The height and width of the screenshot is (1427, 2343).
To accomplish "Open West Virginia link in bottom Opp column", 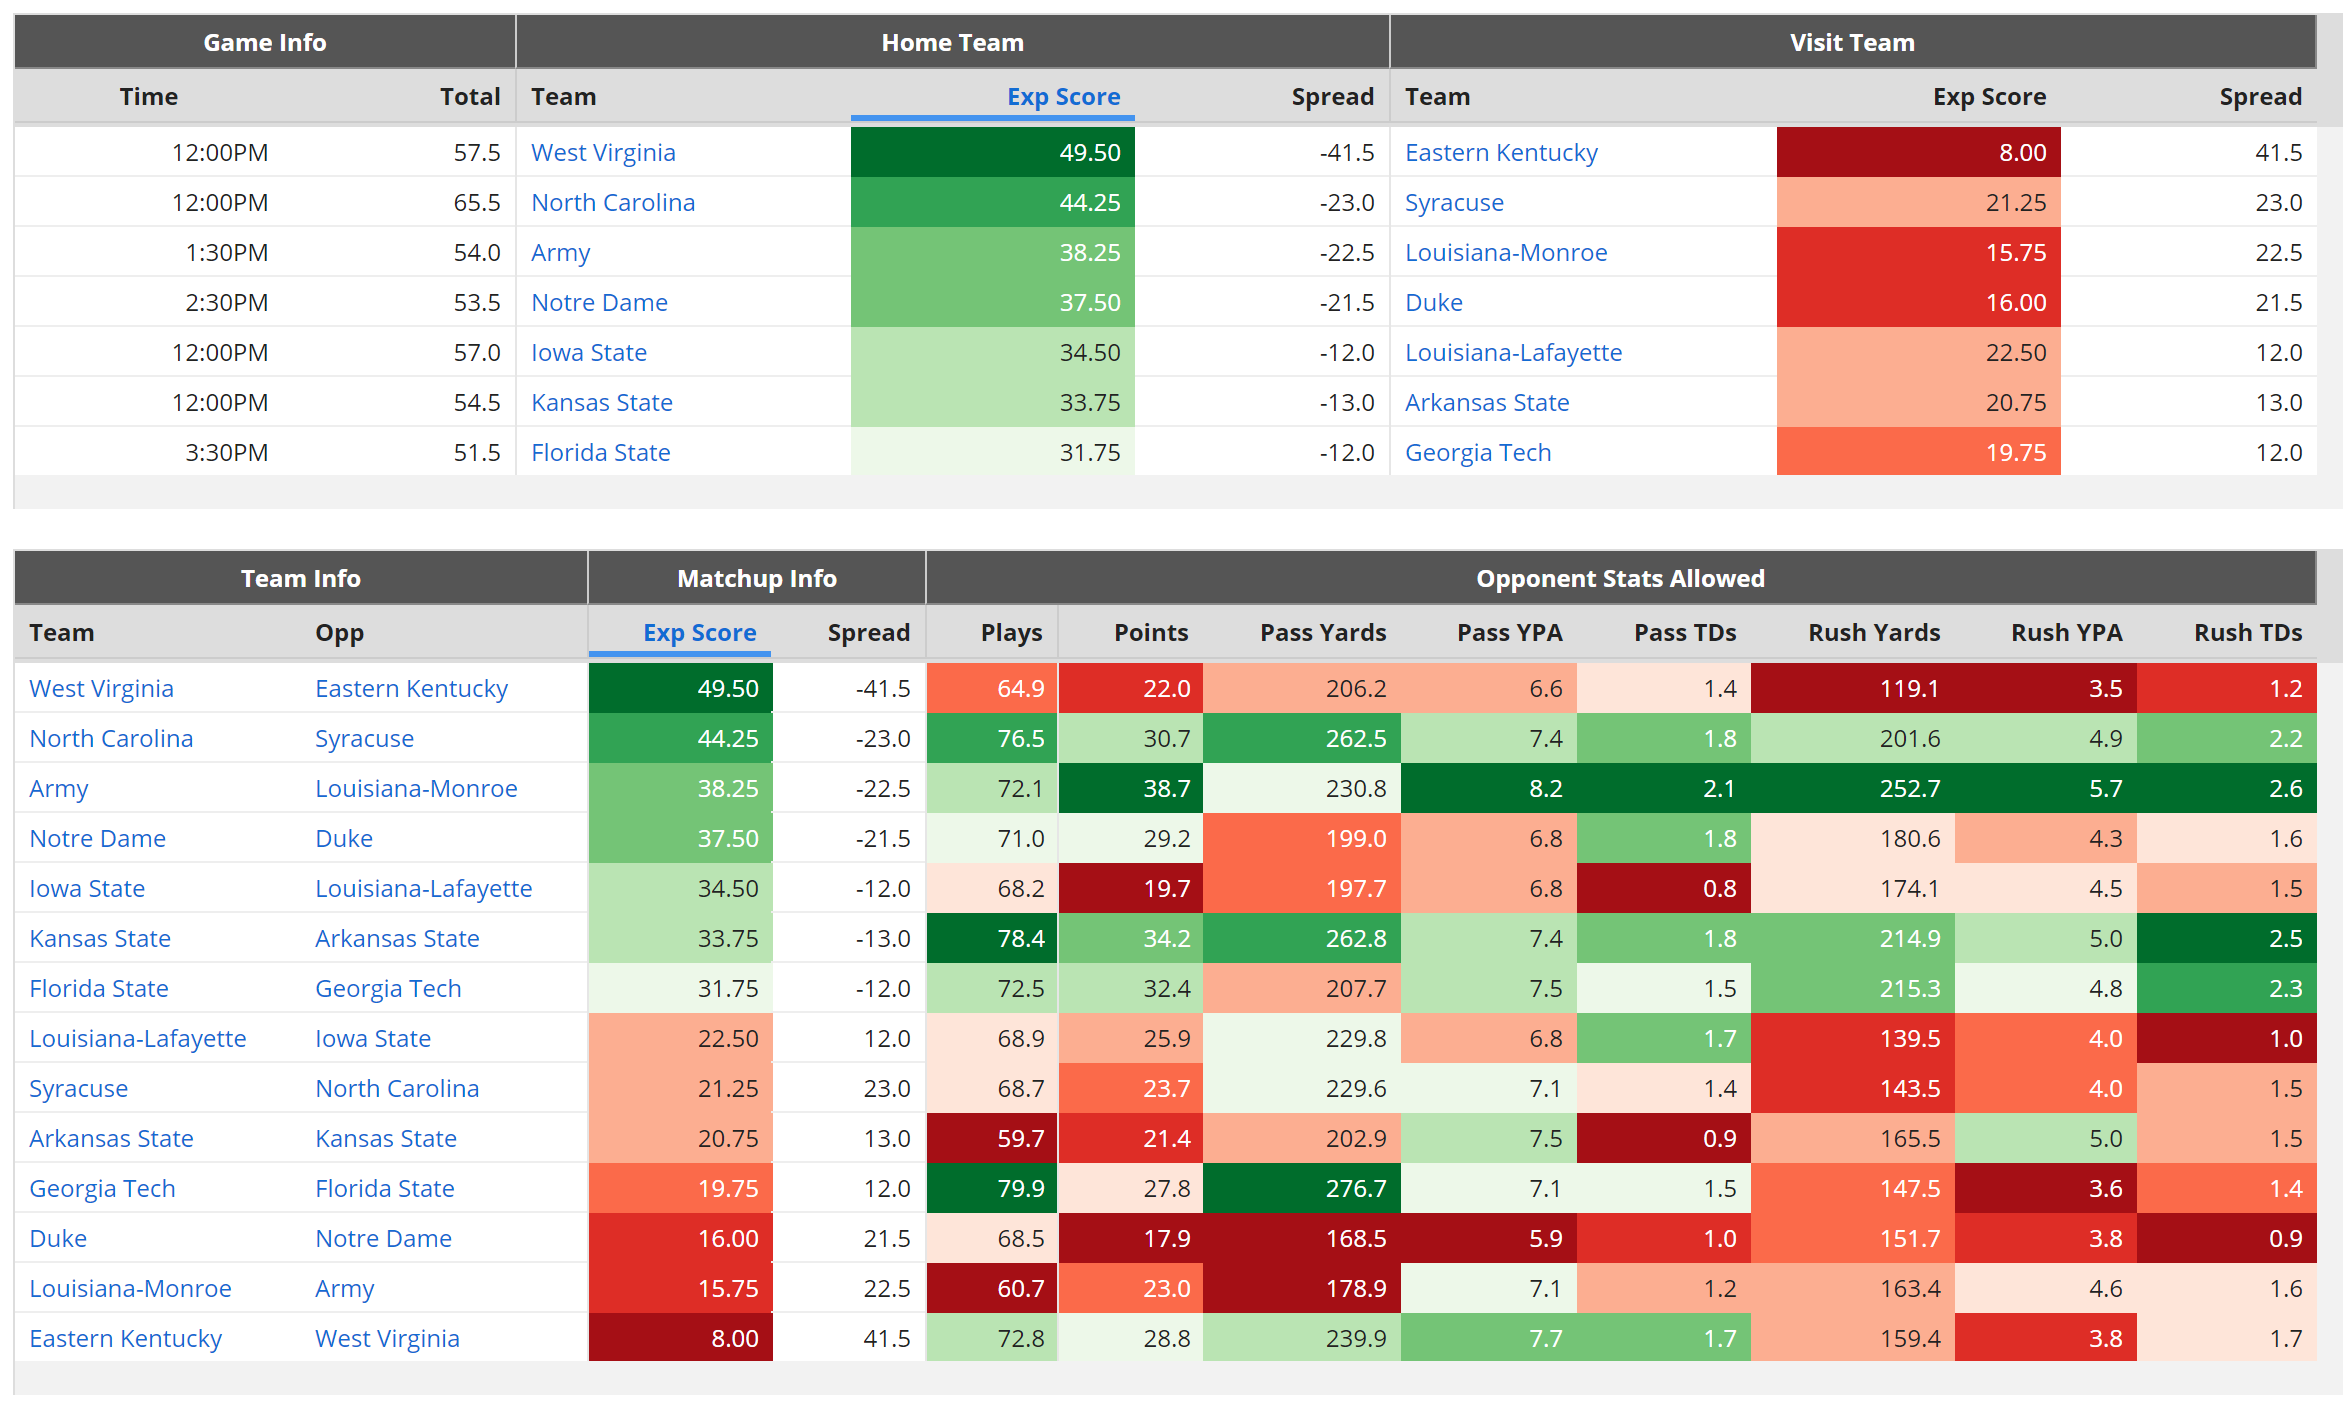I will (387, 1338).
